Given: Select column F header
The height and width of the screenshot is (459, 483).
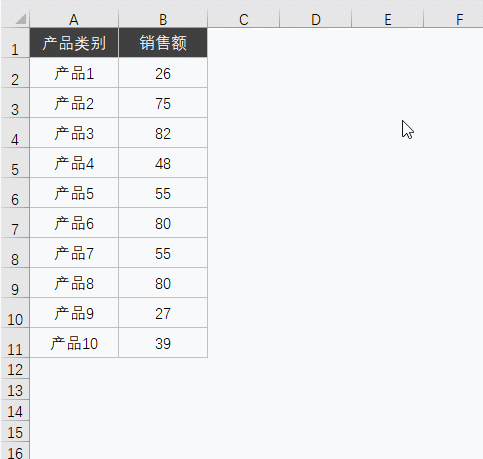Looking at the screenshot, I should (x=453, y=19).
